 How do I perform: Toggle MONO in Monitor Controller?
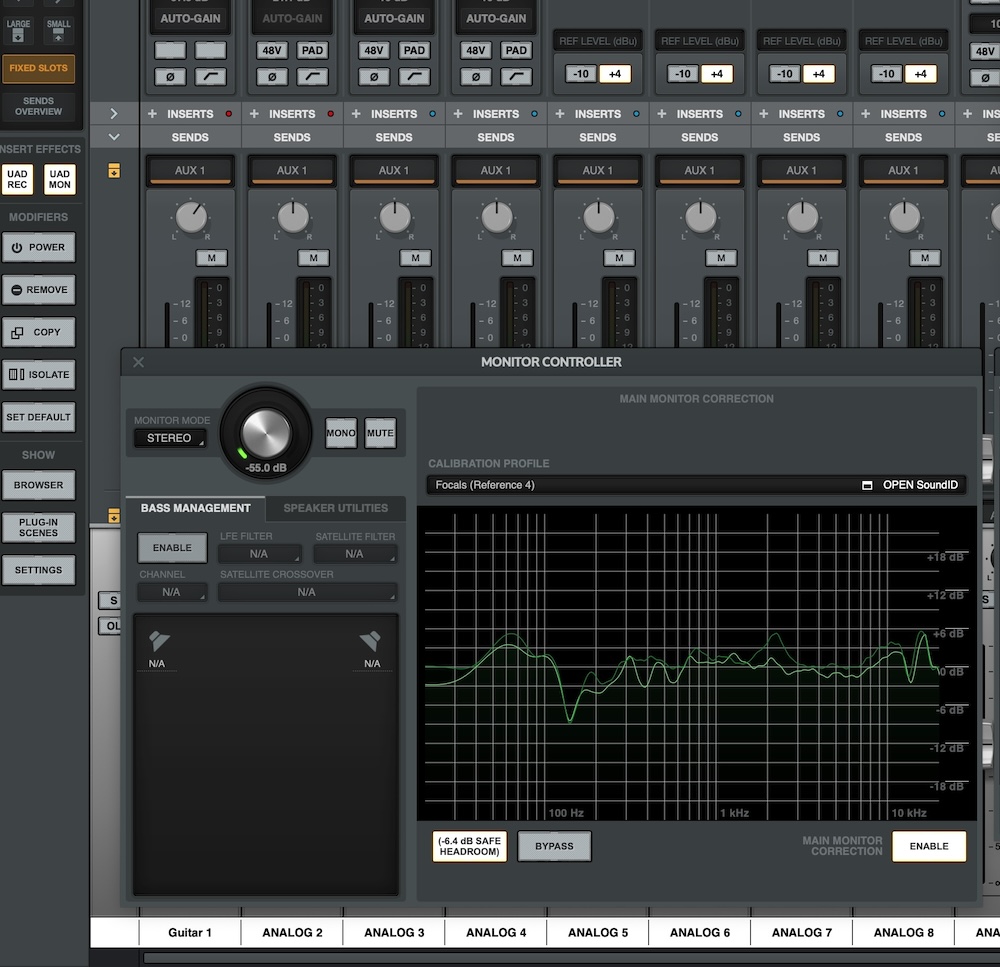pos(341,433)
